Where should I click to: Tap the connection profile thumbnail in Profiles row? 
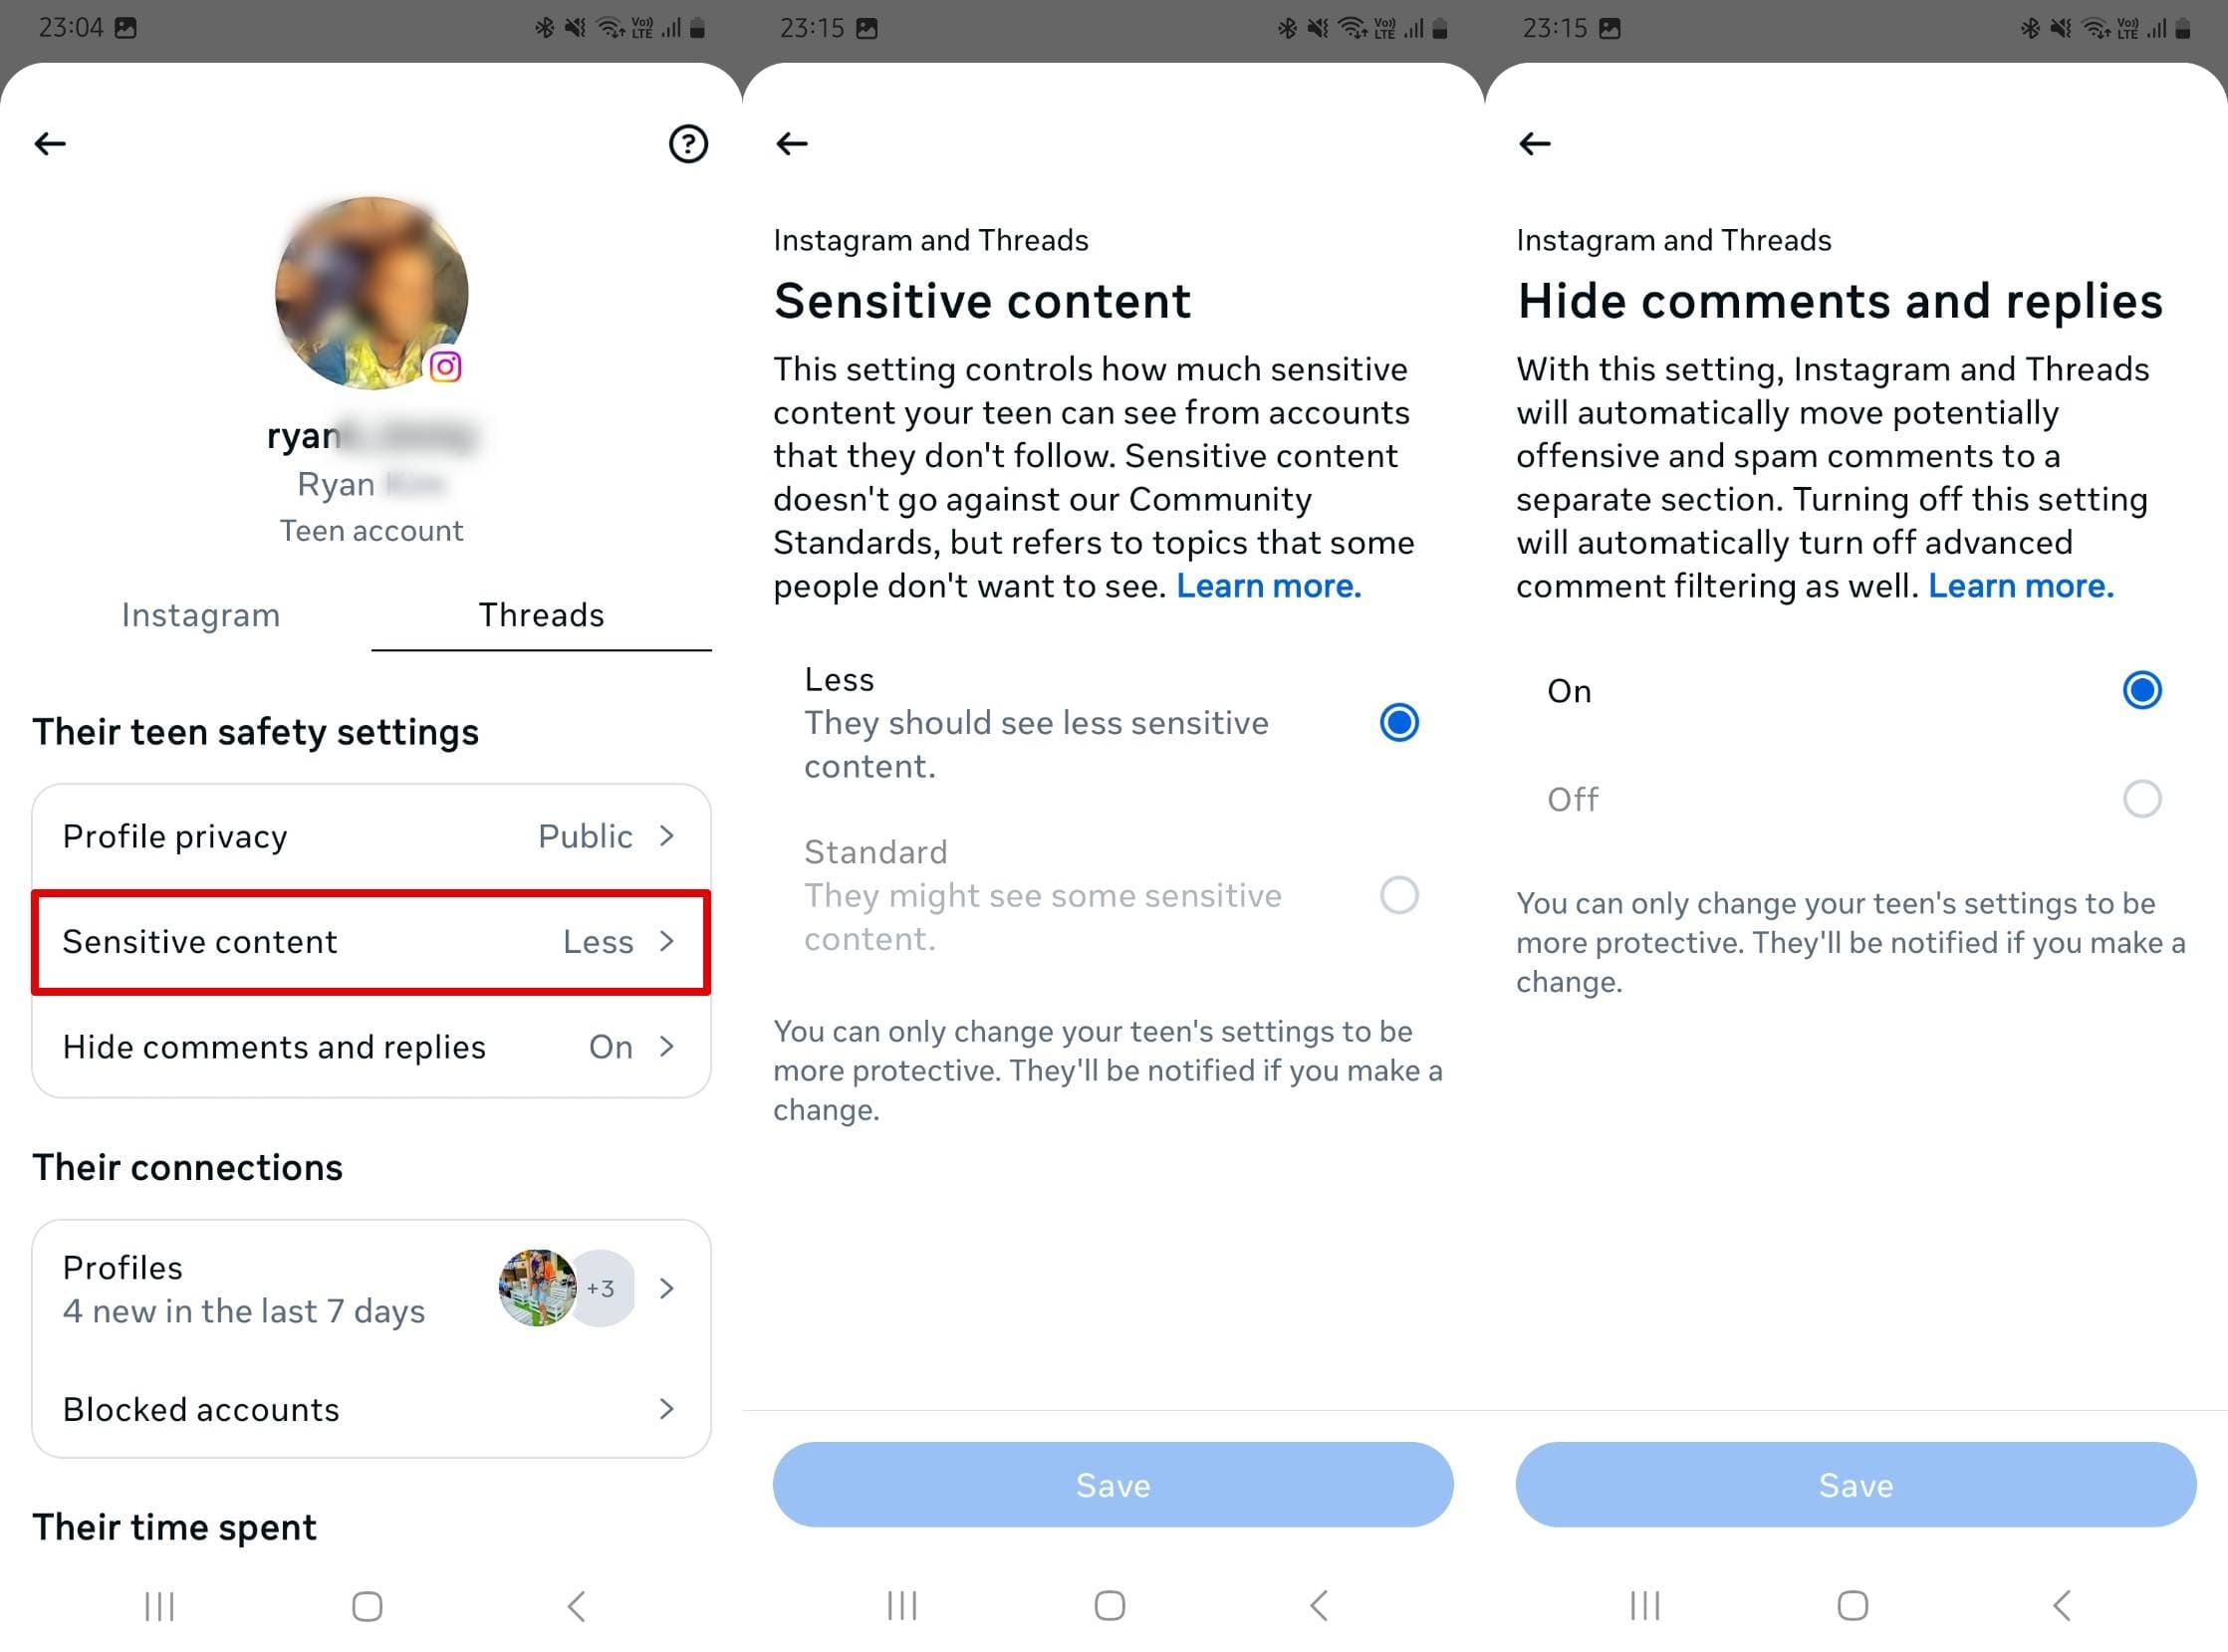(x=537, y=1289)
